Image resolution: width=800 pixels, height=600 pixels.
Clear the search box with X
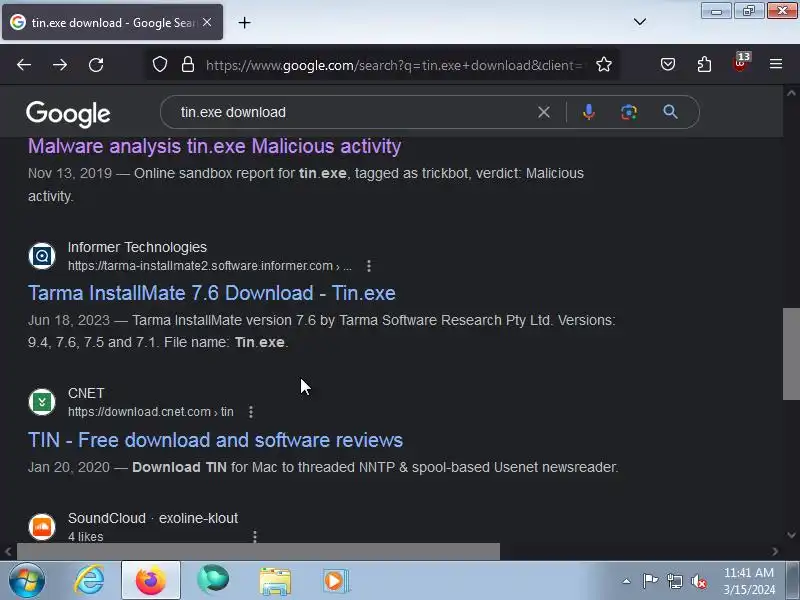pyautogui.click(x=544, y=112)
